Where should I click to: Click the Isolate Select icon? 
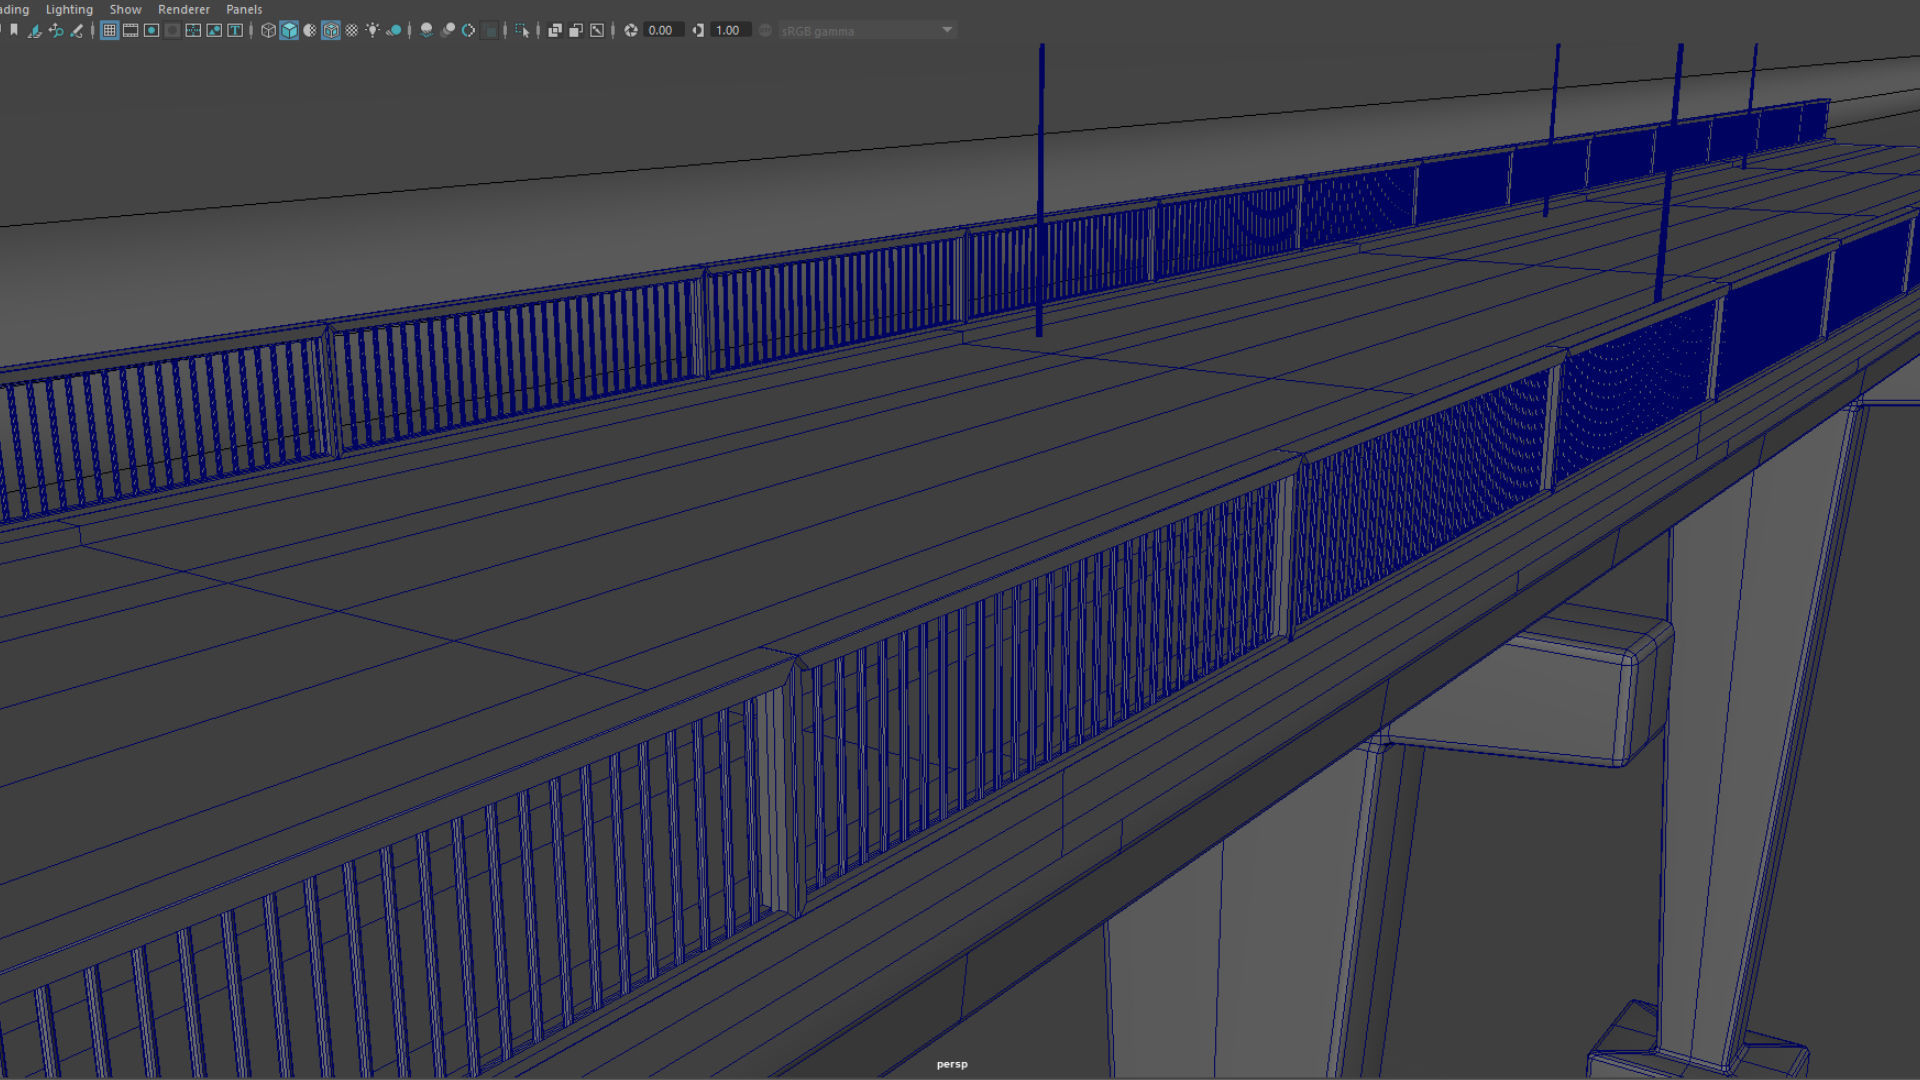[522, 30]
